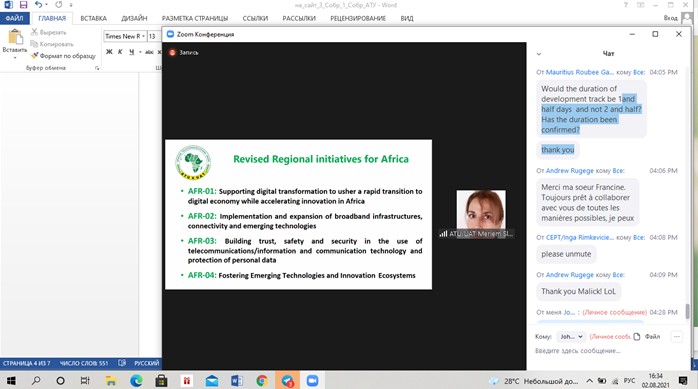
Task: Open Chrome from the taskbar
Action: 262,381
